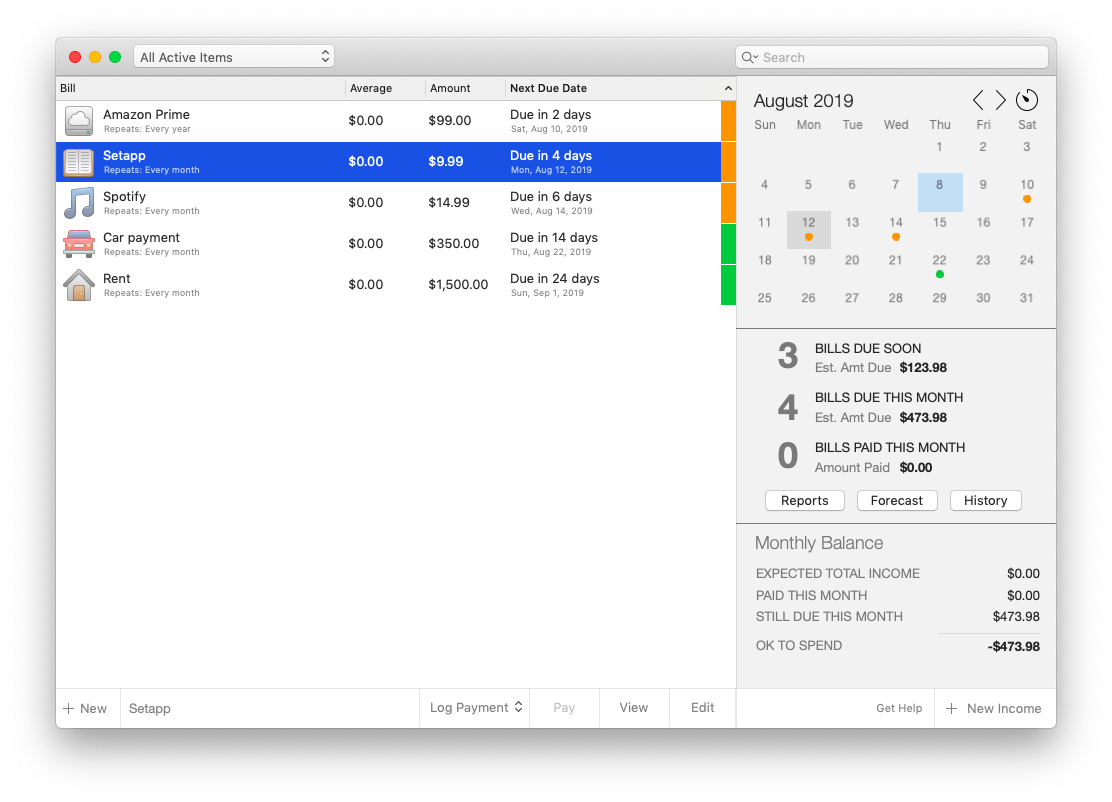Click the Spotify music note icon
Image resolution: width=1112 pixels, height=802 pixels.
point(79,203)
